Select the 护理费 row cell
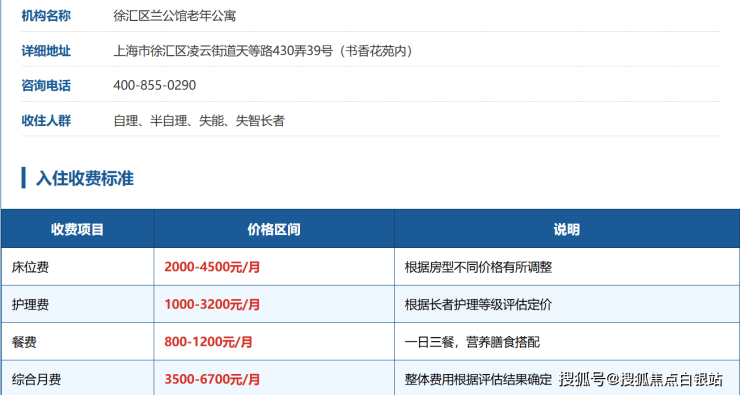Viewport: 740px width, 395px height. click(77, 304)
